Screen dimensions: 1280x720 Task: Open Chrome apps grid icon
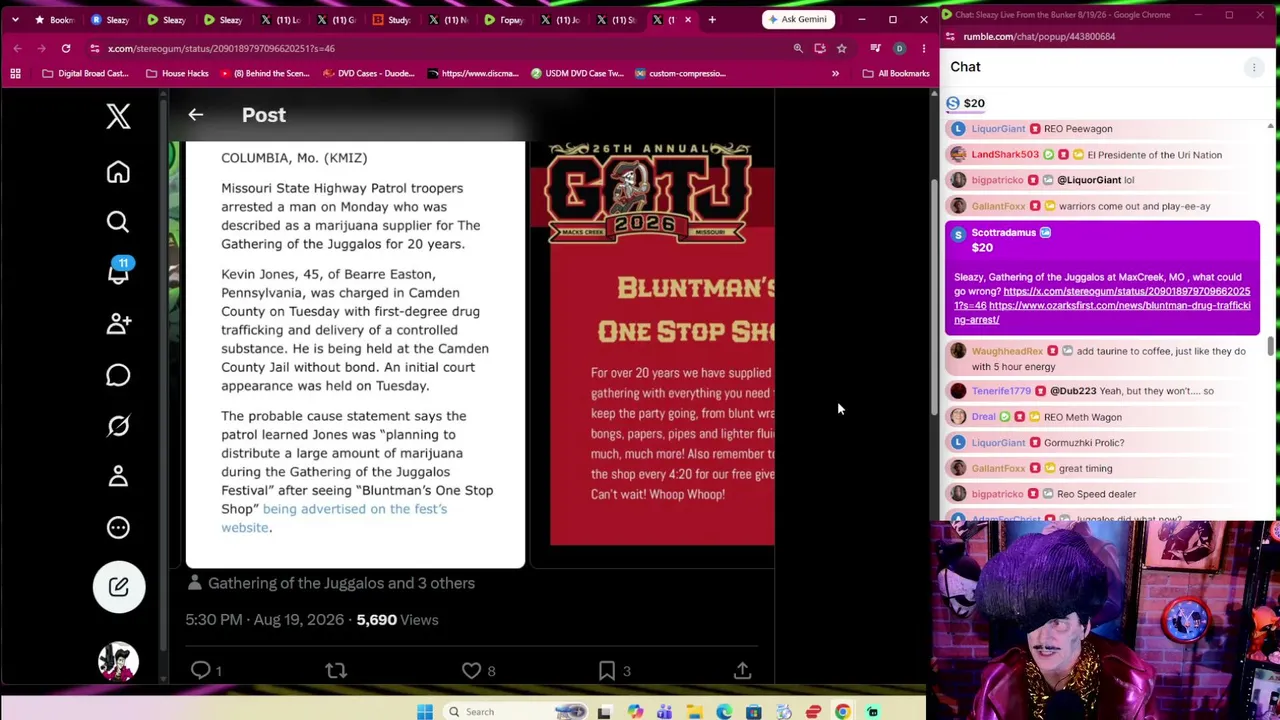[x=15, y=73]
